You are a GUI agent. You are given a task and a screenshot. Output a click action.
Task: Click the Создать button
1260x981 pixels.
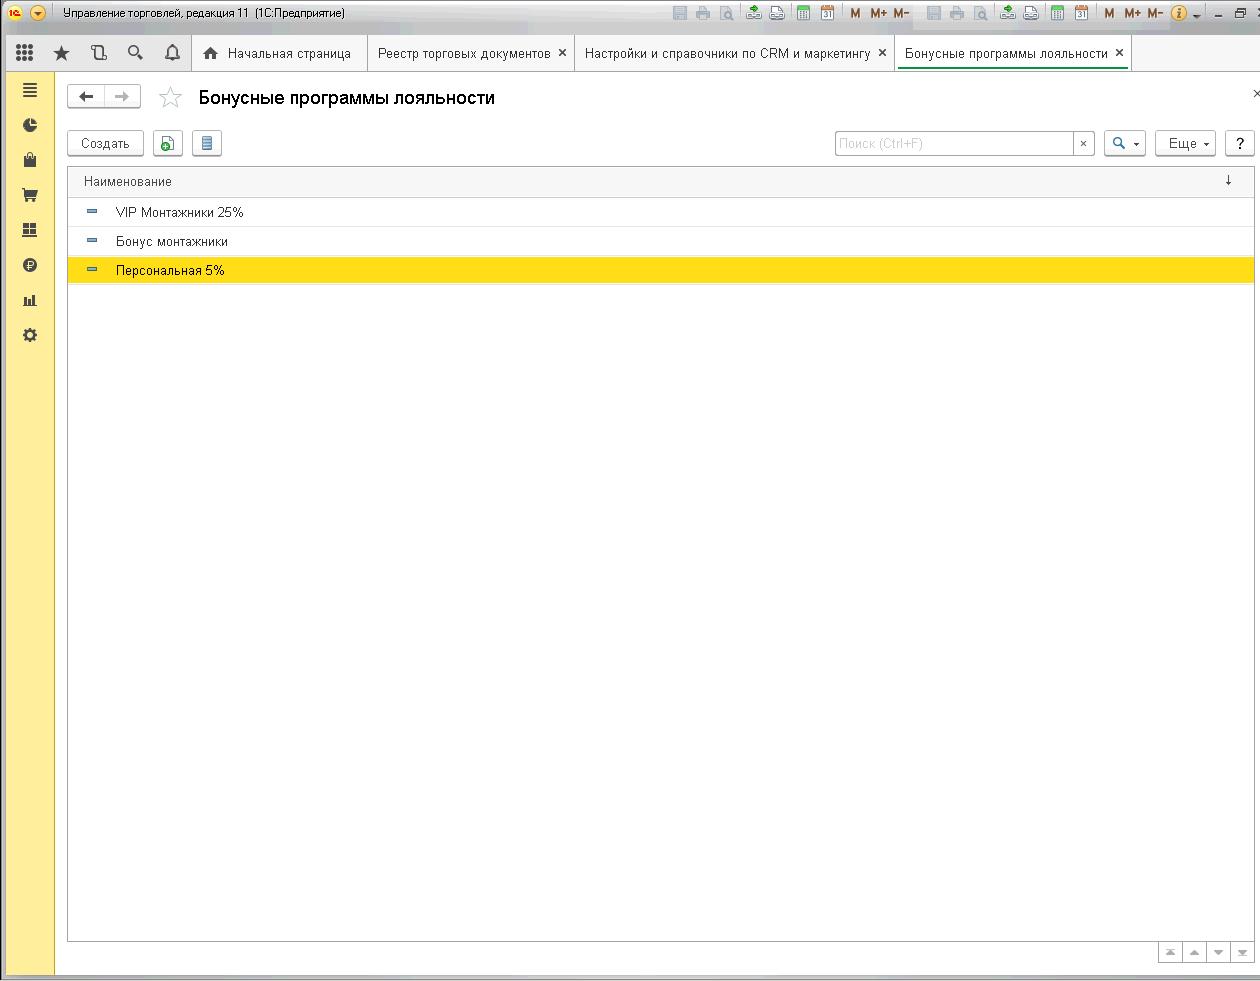point(105,144)
